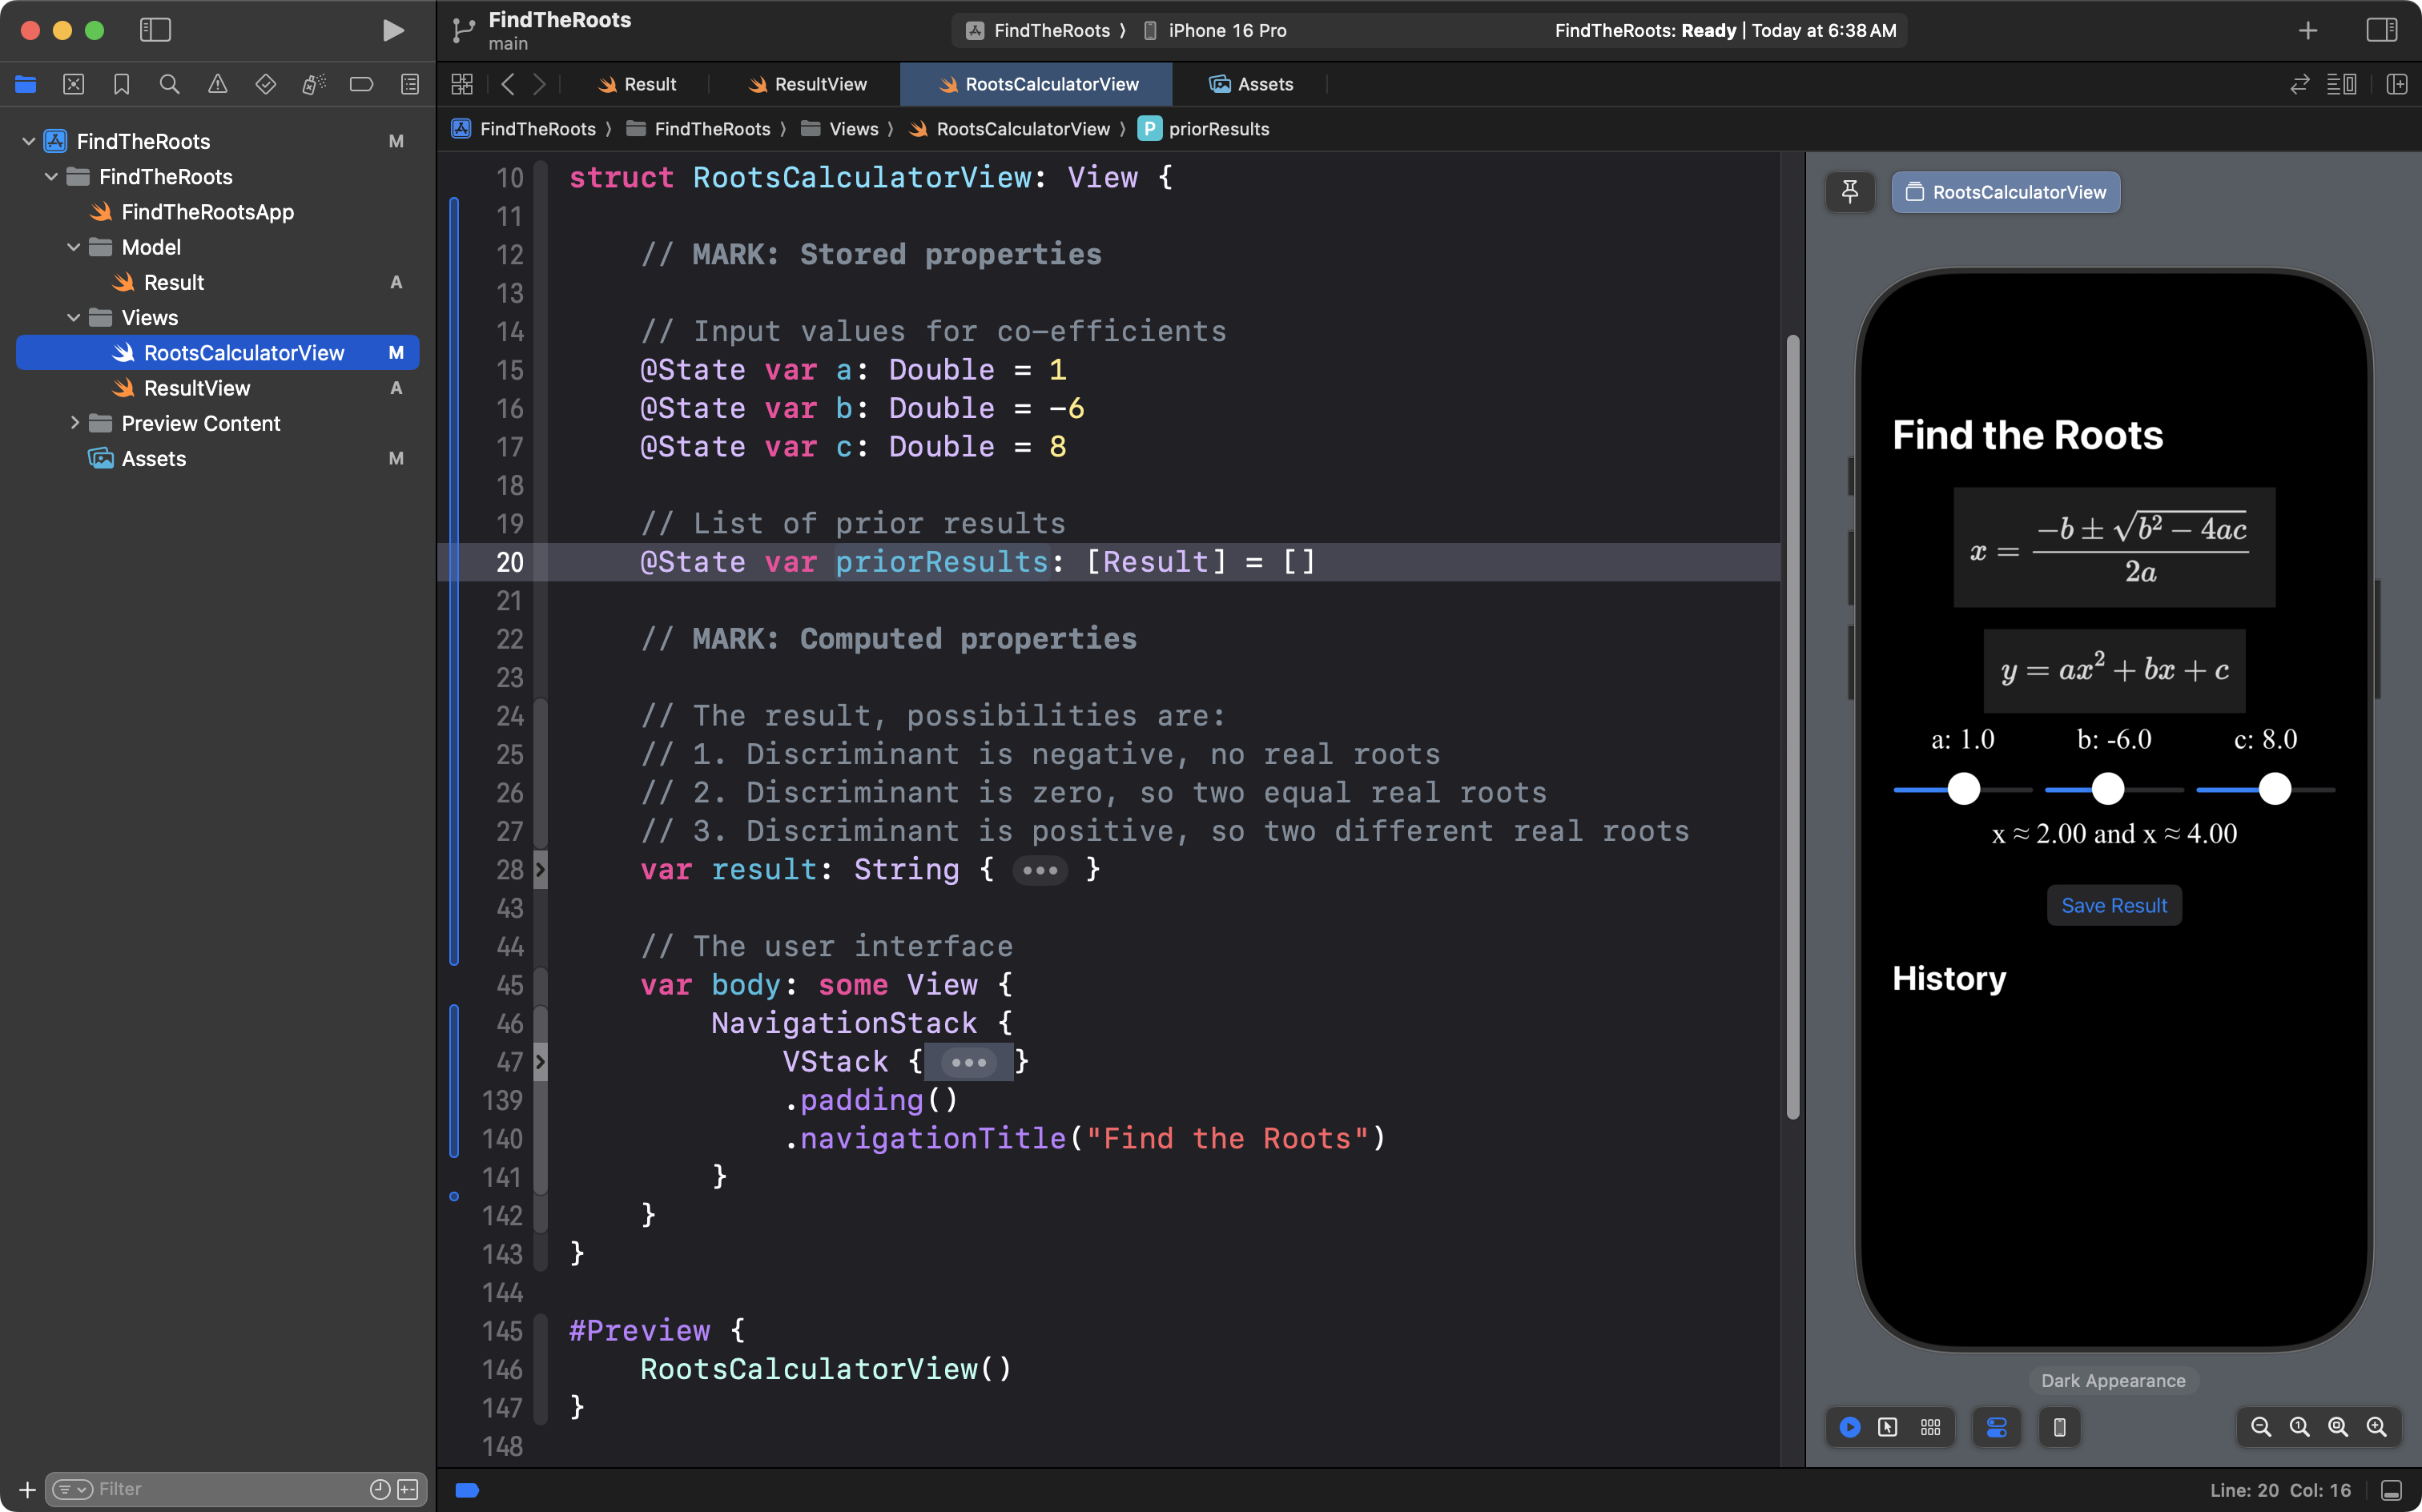Toggle the bottom debug area panel
2422x1512 pixels.
[x=2391, y=1490]
